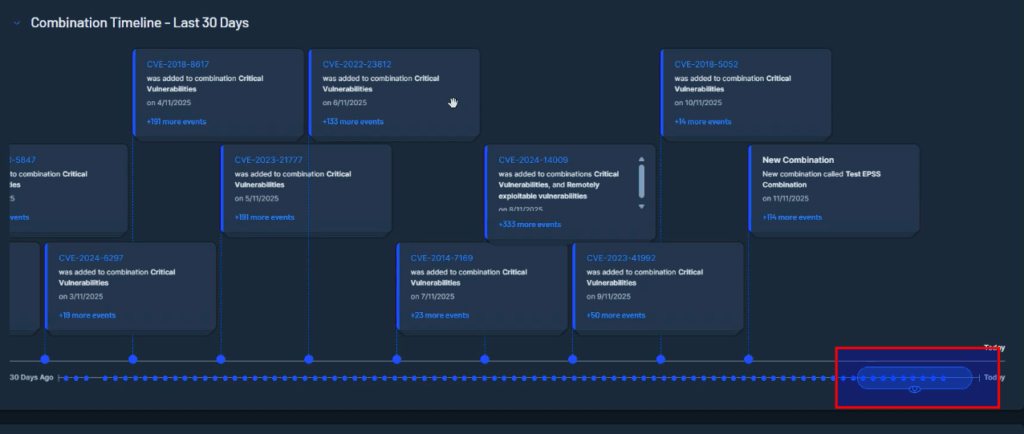Click the highlighted range selector on the timeline
1024x434 pixels.
click(x=914, y=377)
